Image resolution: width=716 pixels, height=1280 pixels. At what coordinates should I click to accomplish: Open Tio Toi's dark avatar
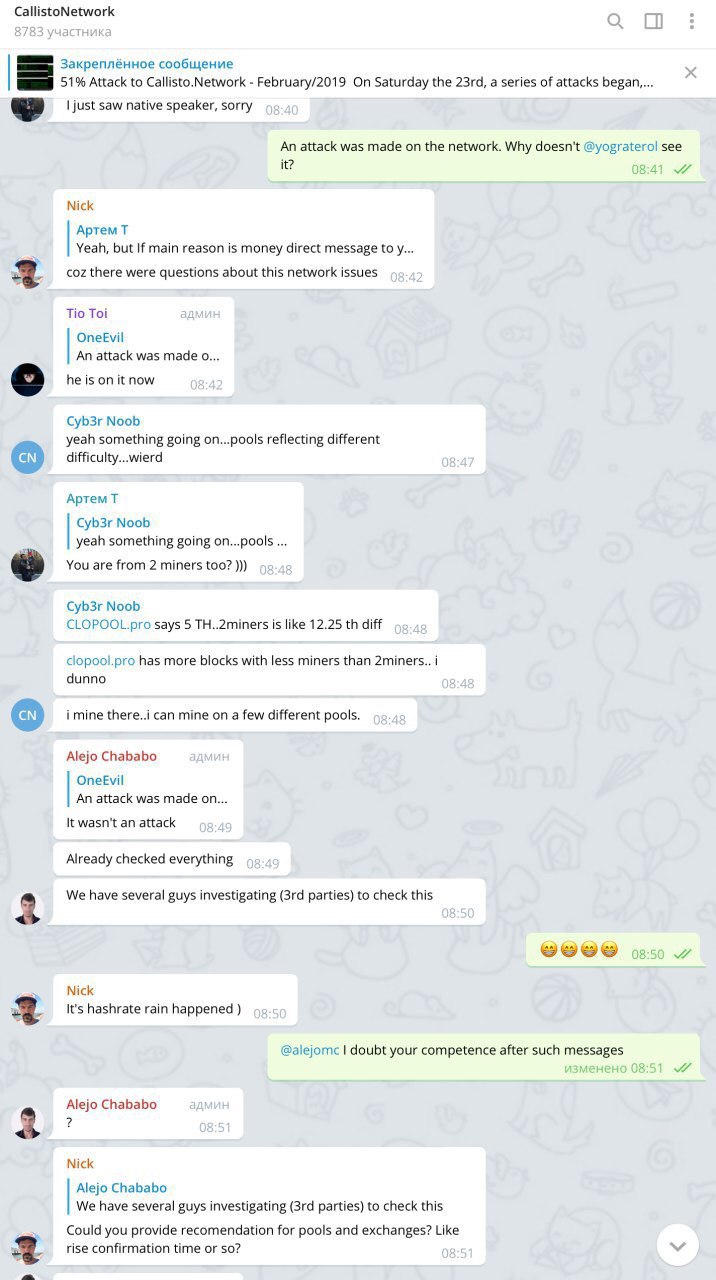coord(27,380)
